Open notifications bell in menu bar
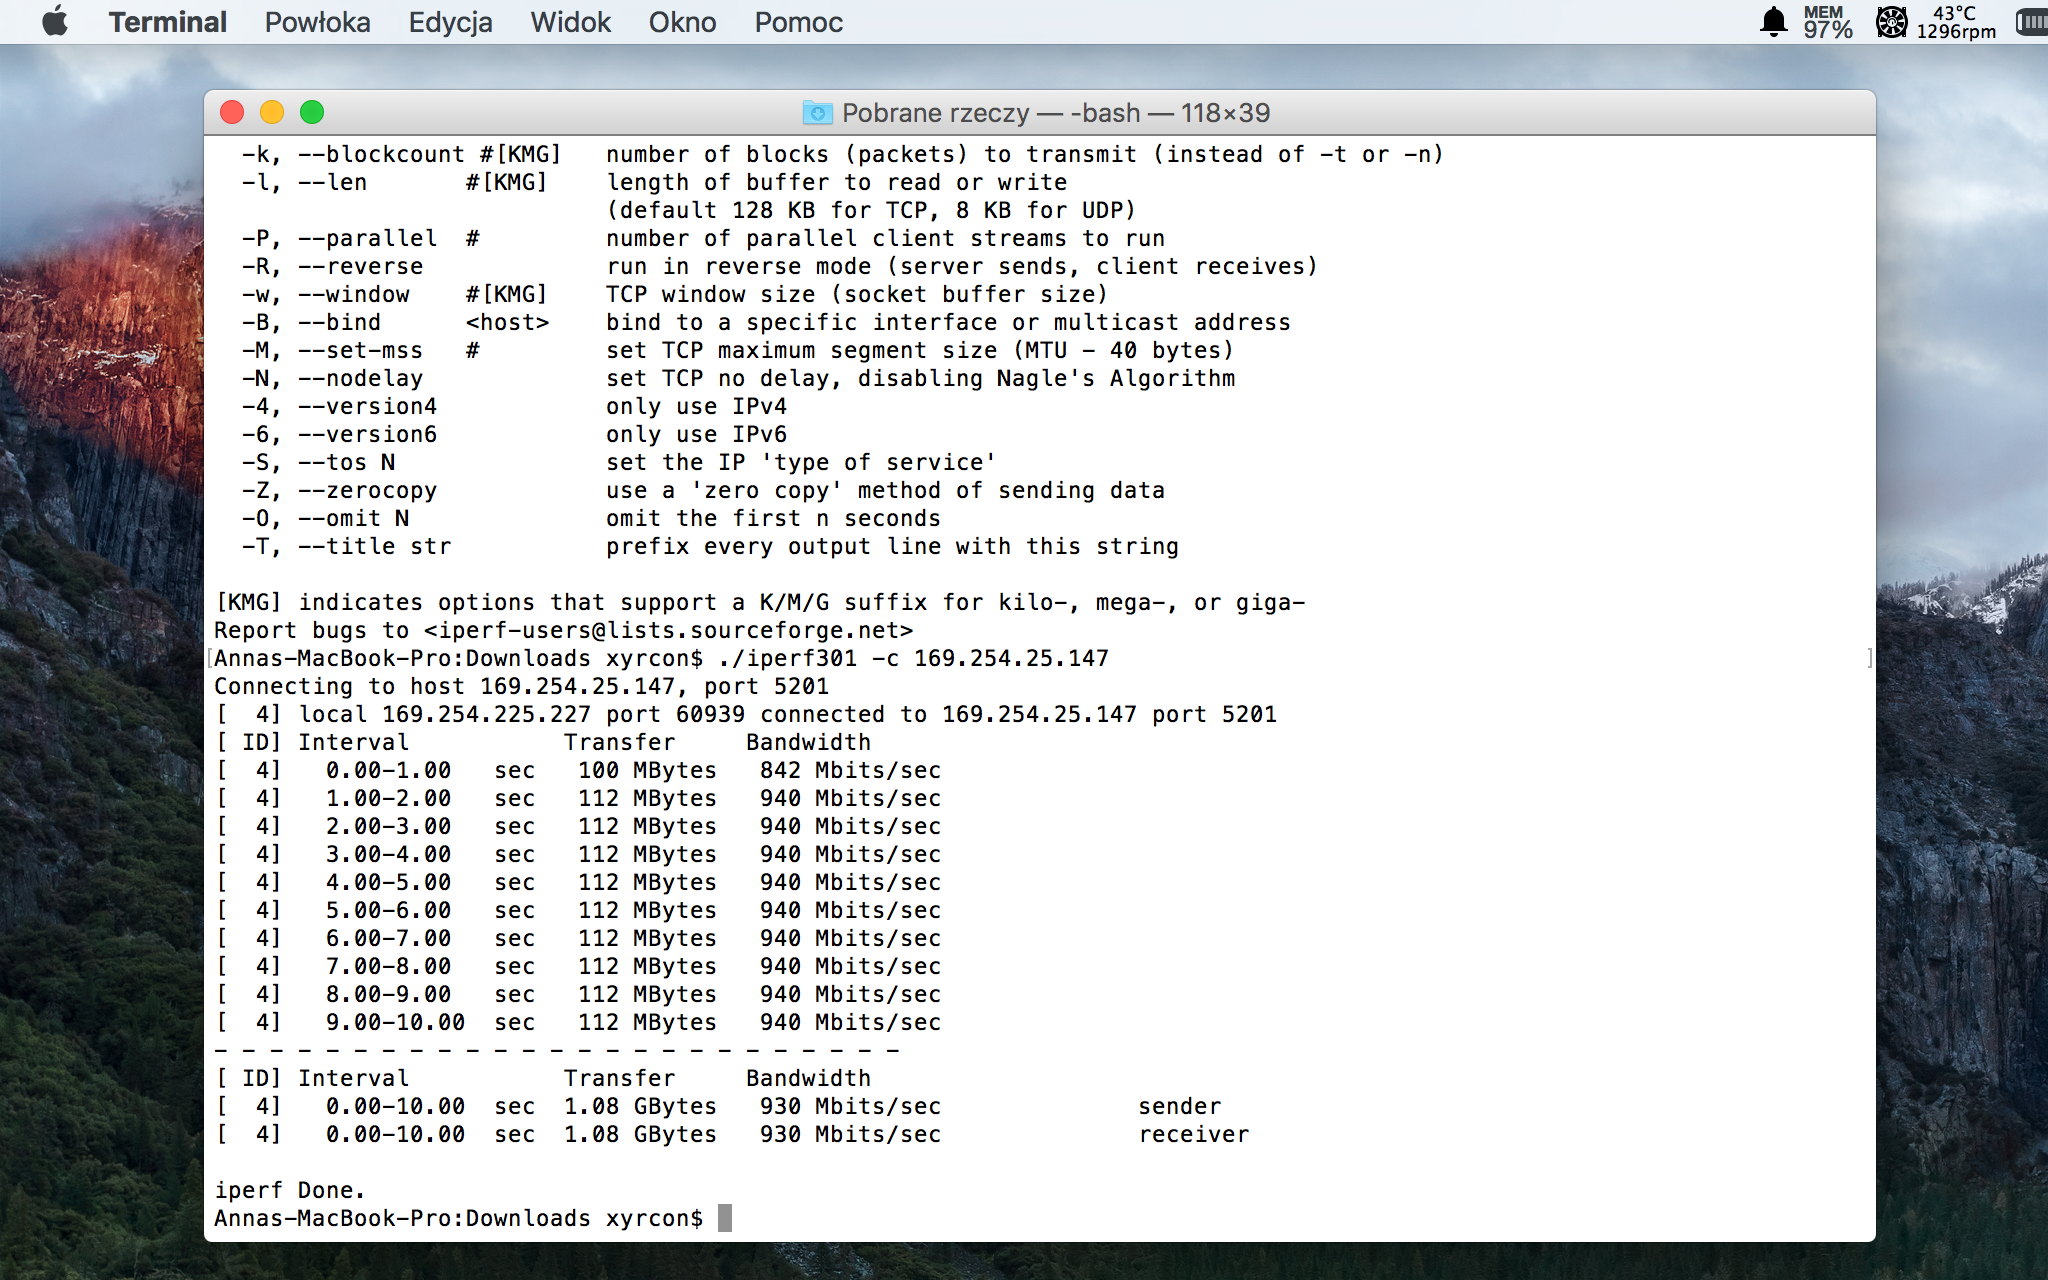Viewport: 2048px width, 1280px height. pos(1773,22)
